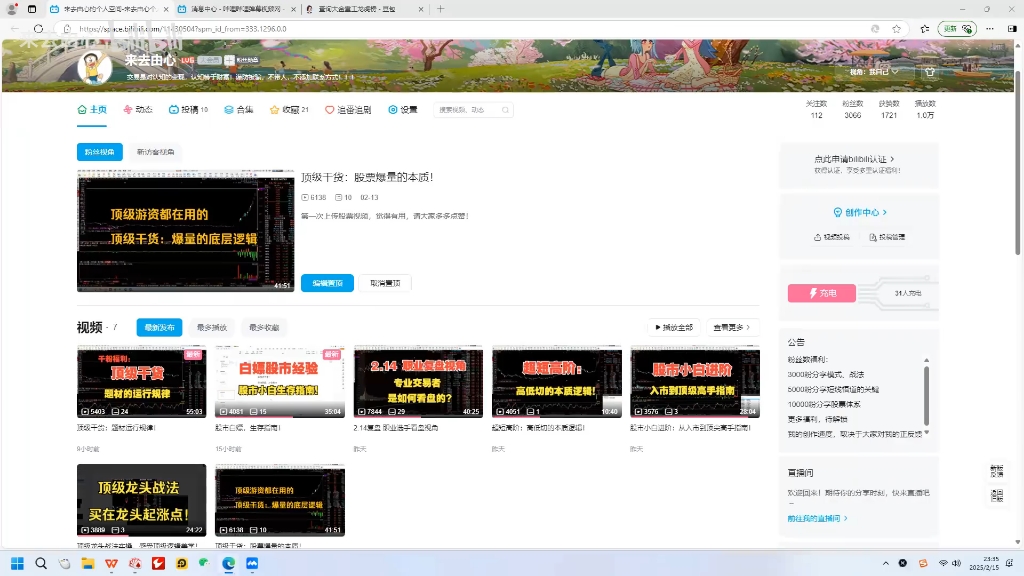
Task: Open the 设置 settings tab
Action: (403, 110)
